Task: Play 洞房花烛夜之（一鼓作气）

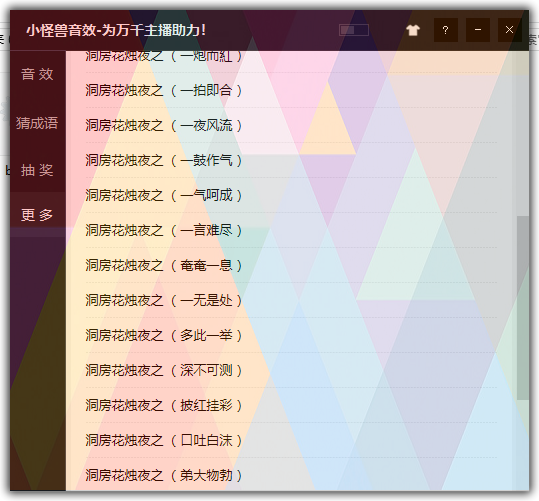Action: (x=291, y=161)
